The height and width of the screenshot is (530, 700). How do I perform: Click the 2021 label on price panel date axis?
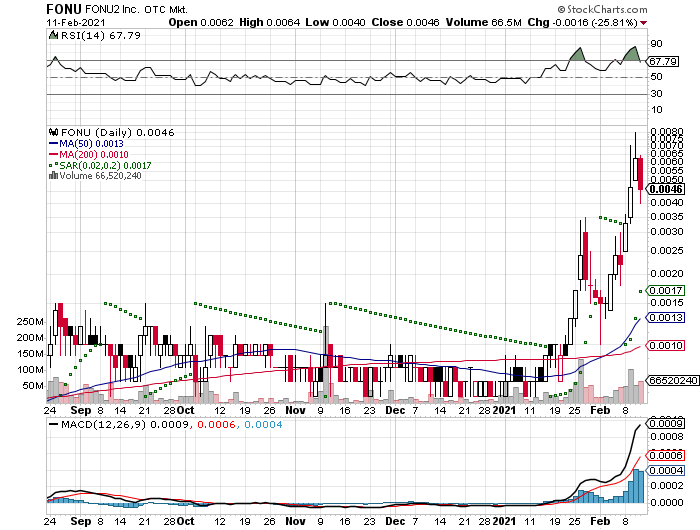click(504, 410)
